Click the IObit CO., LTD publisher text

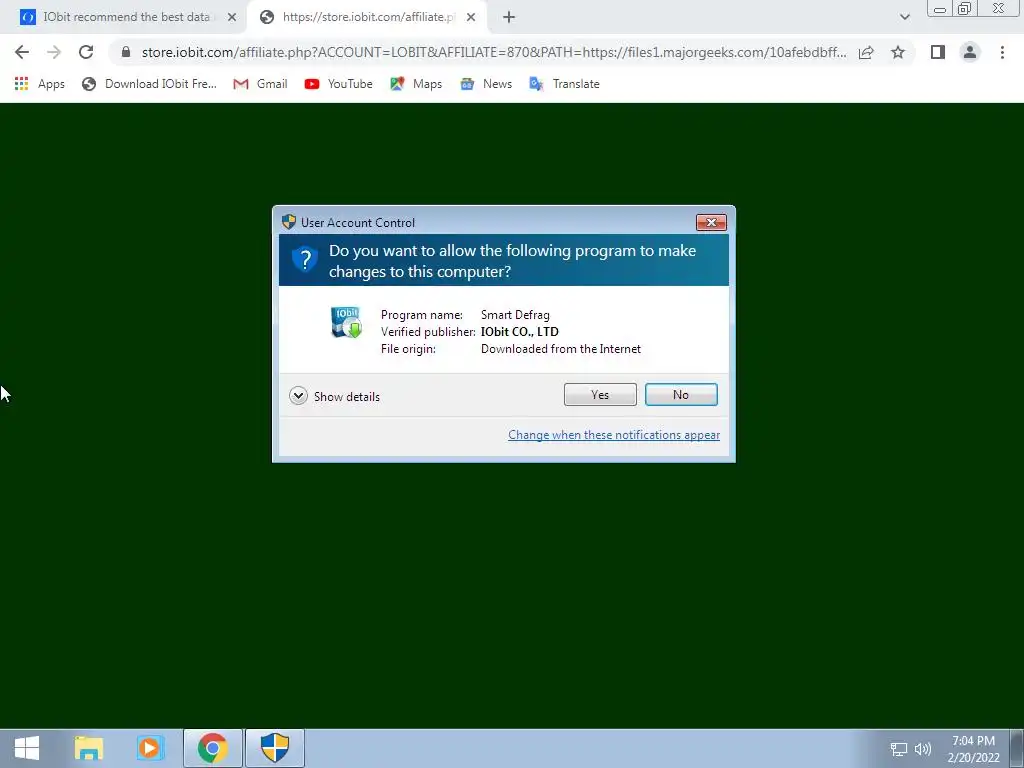click(x=520, y=332)
